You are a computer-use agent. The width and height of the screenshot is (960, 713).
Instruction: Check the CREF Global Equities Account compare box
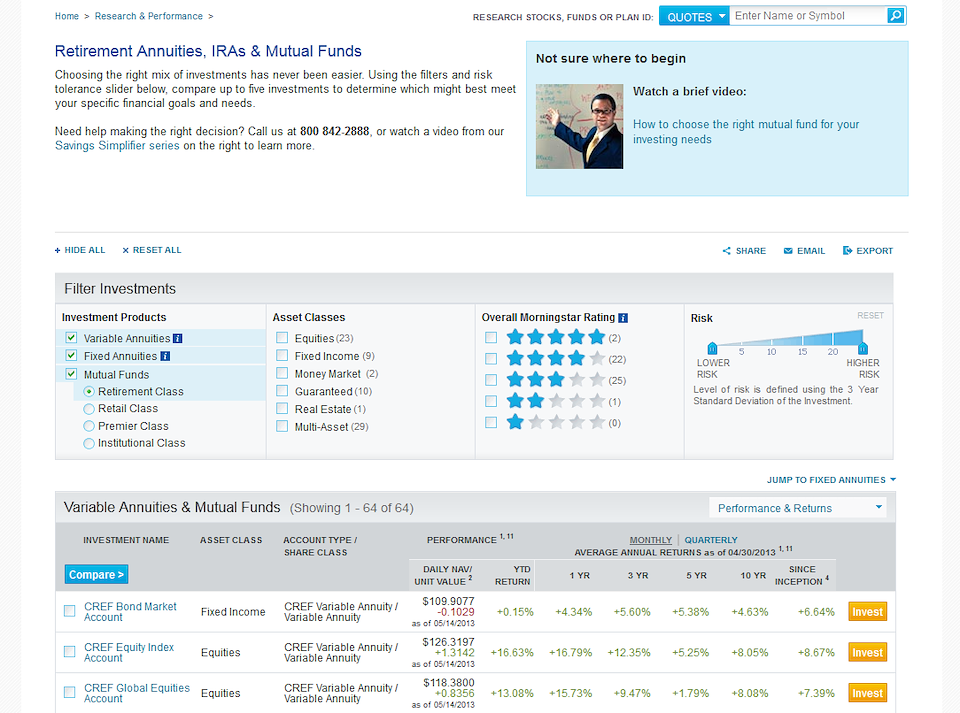tap(70, 692)
